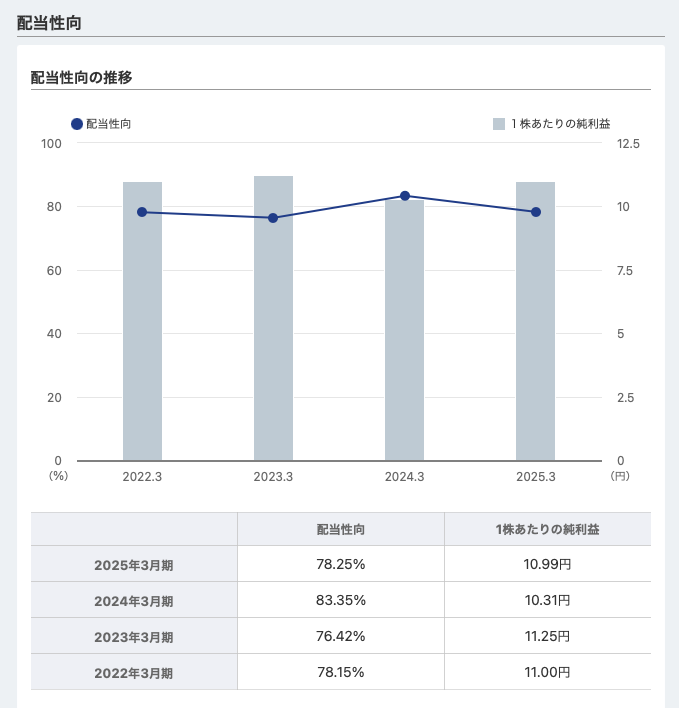
Task: Click the 83.35% cell
Action: [341, 600]
